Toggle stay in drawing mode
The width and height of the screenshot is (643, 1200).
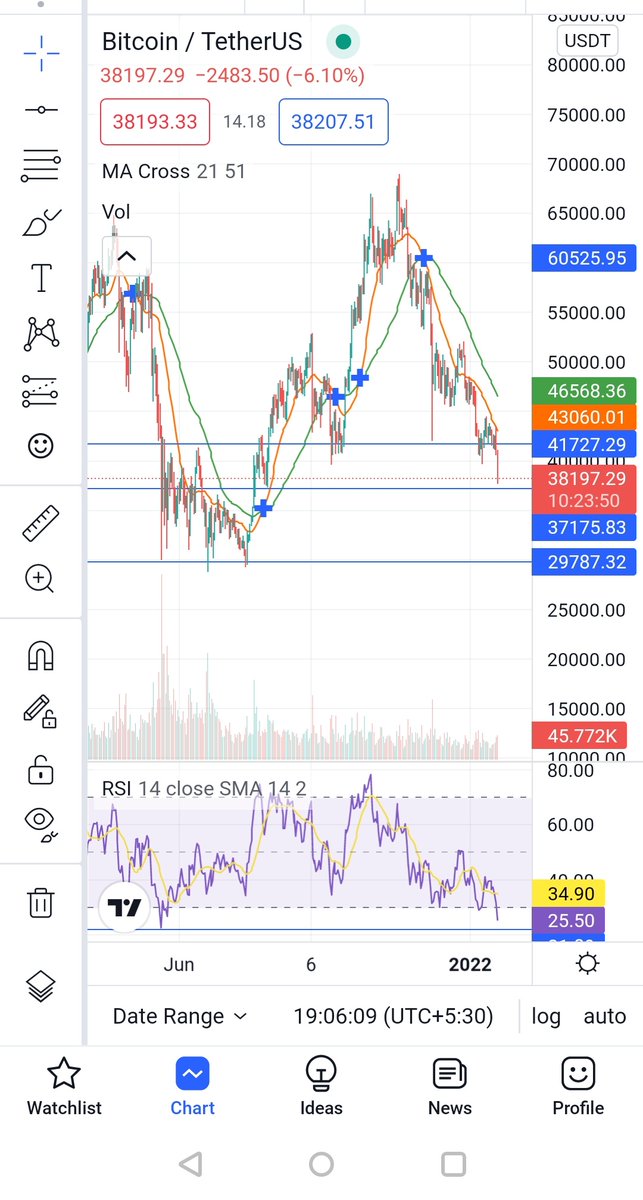click(x=41, y=712)
